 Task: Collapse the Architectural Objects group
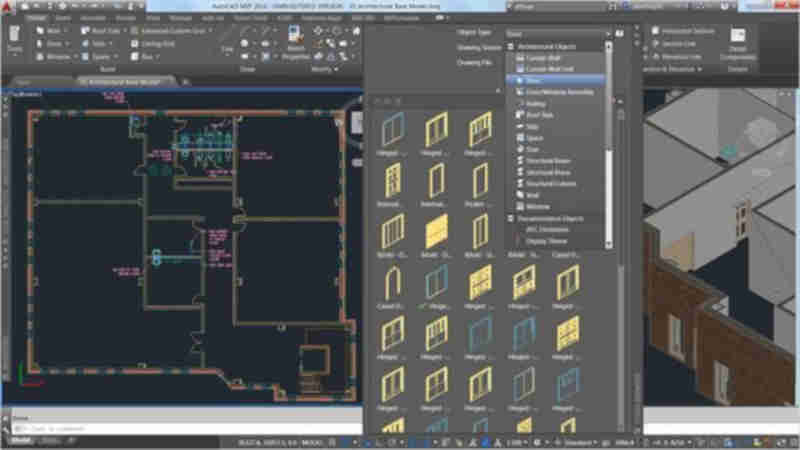510,46
